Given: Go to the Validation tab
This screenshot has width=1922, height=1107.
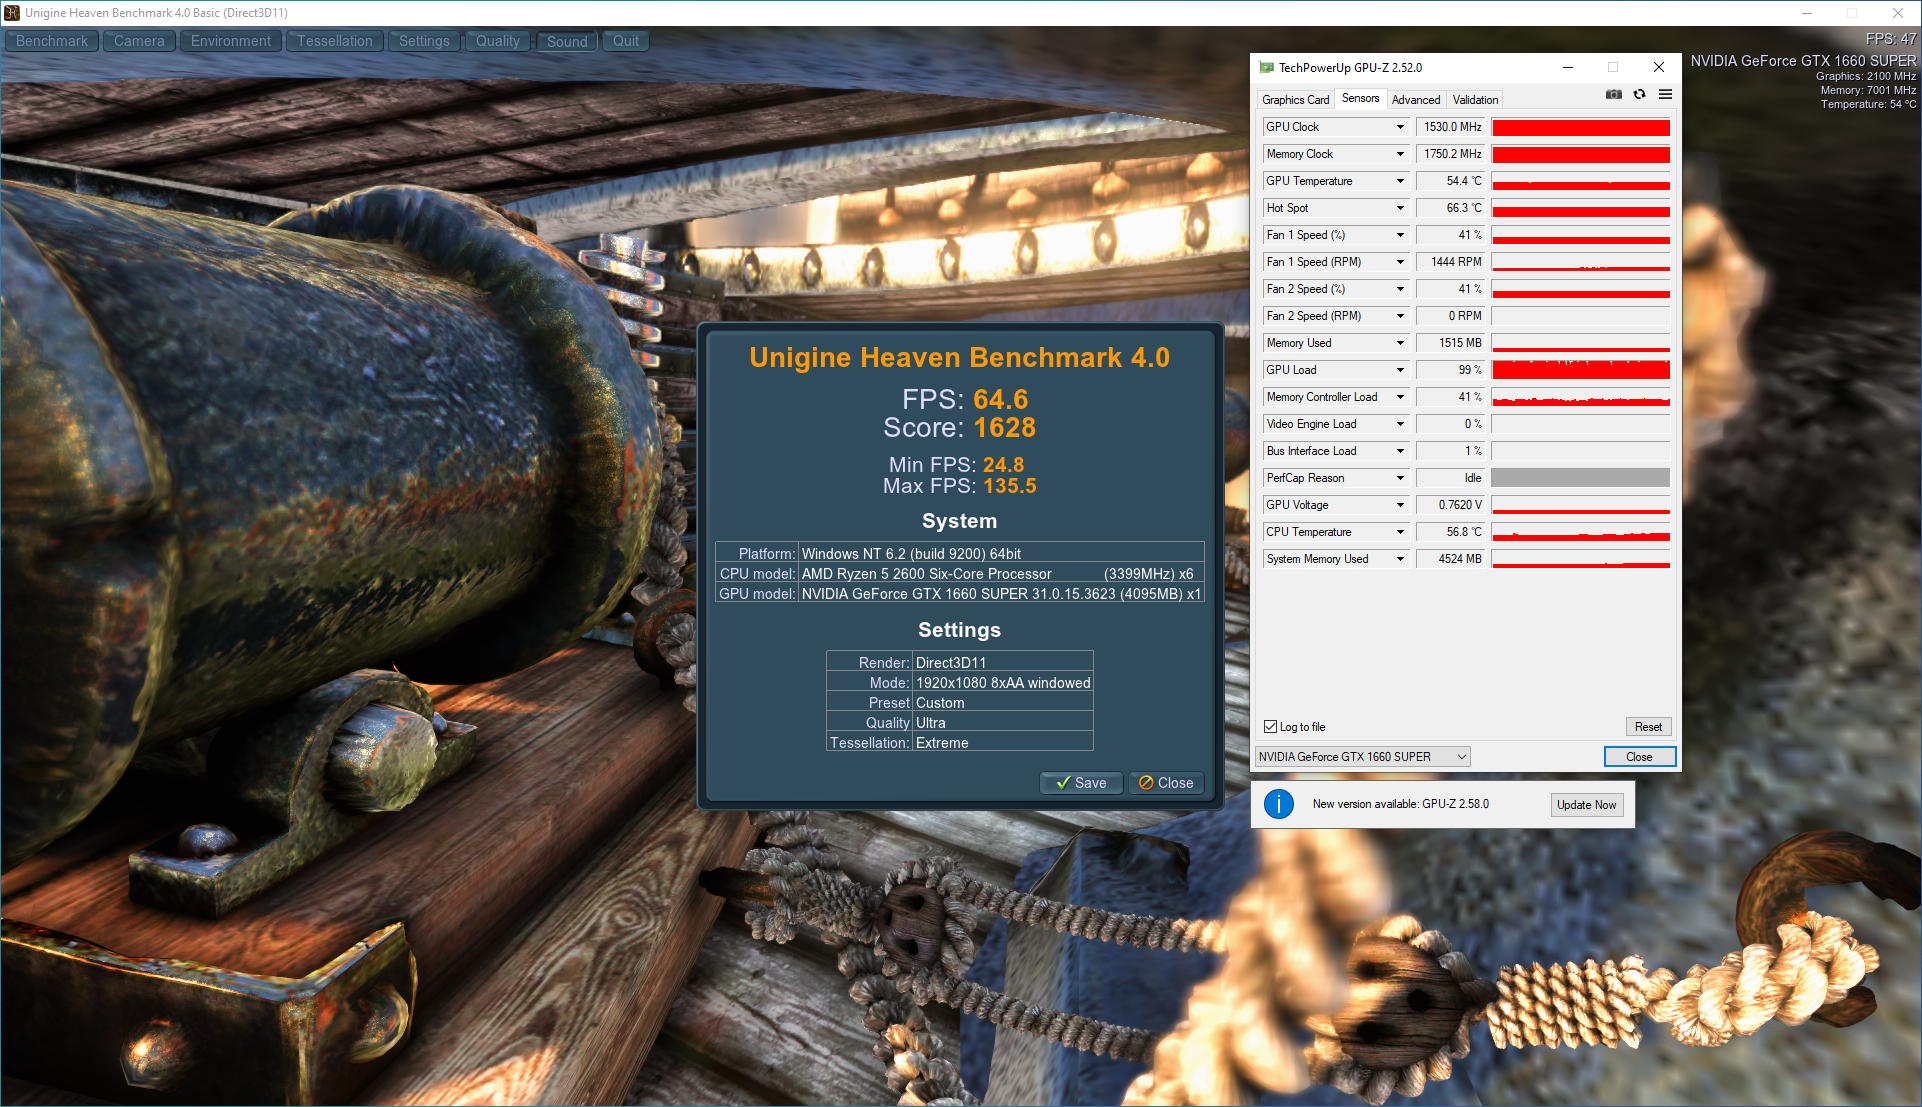Looking at the screenshot, I should click(1475, 100).
